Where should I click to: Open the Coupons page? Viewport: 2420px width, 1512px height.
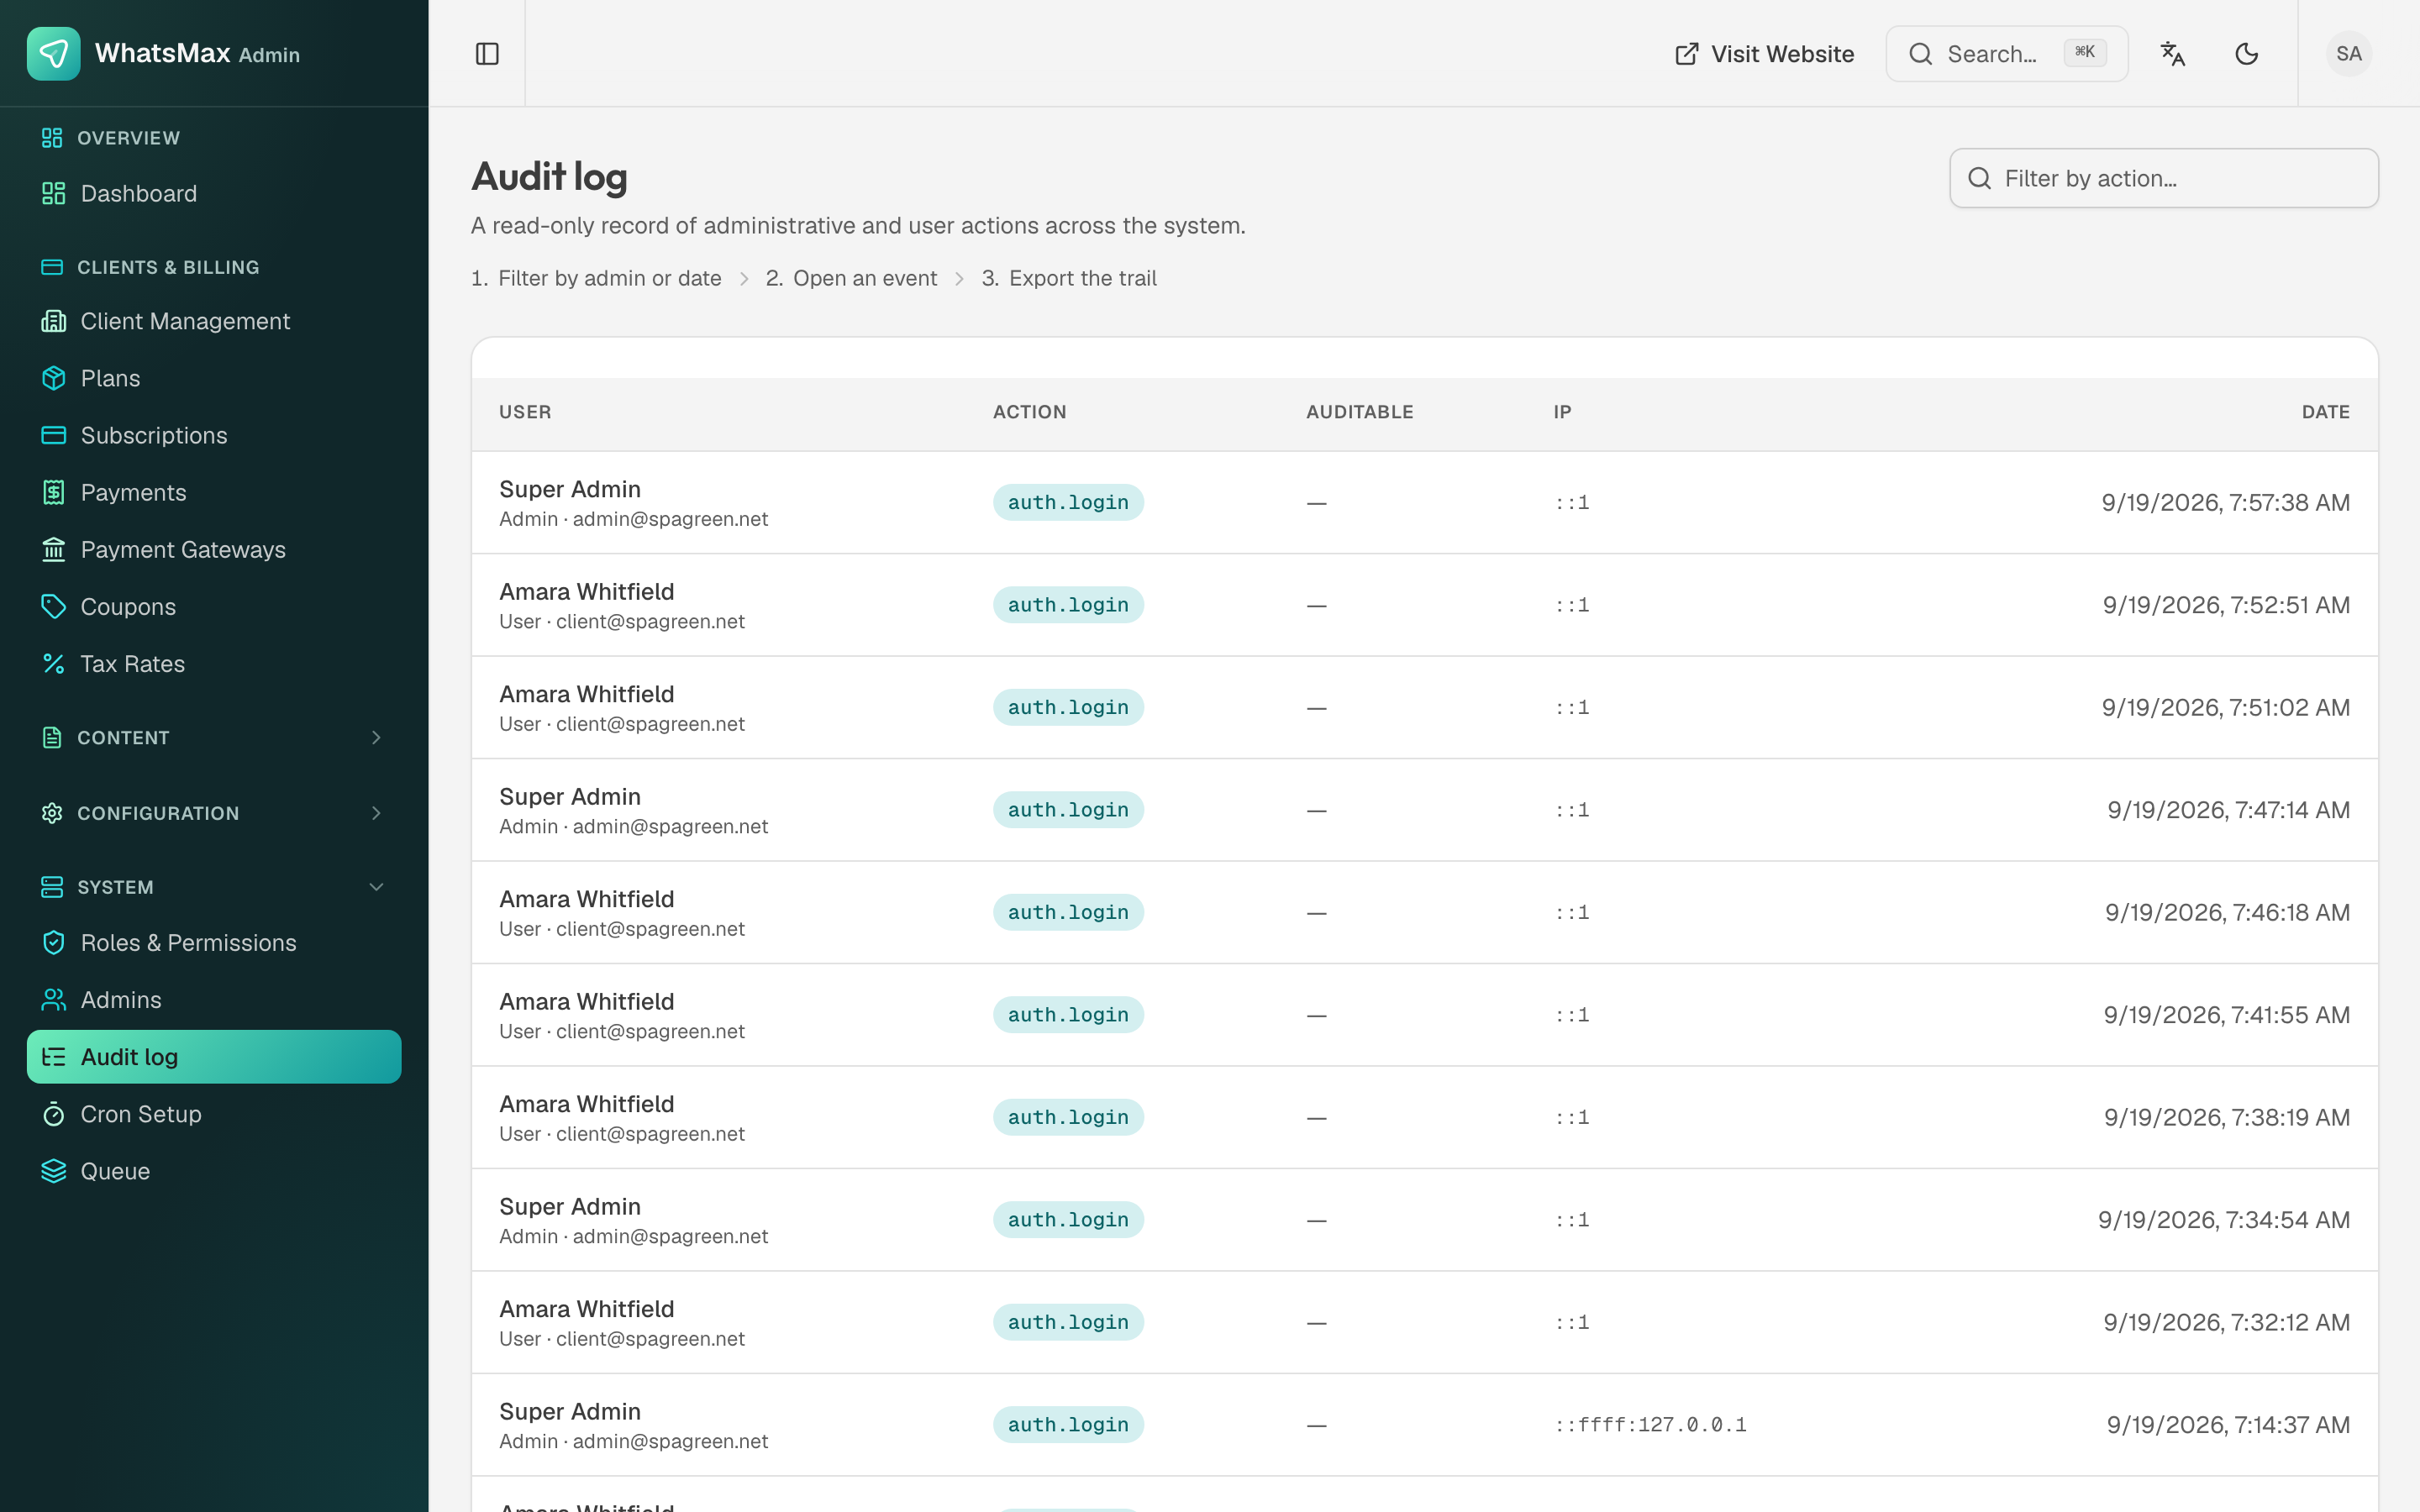pos(214,606)
